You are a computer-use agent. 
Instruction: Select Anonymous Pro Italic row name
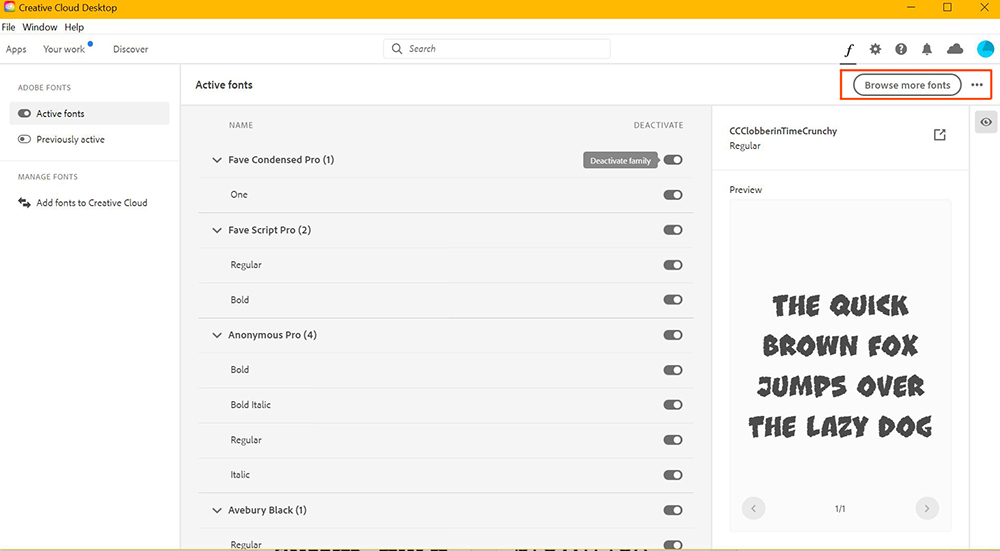point(240,475)
